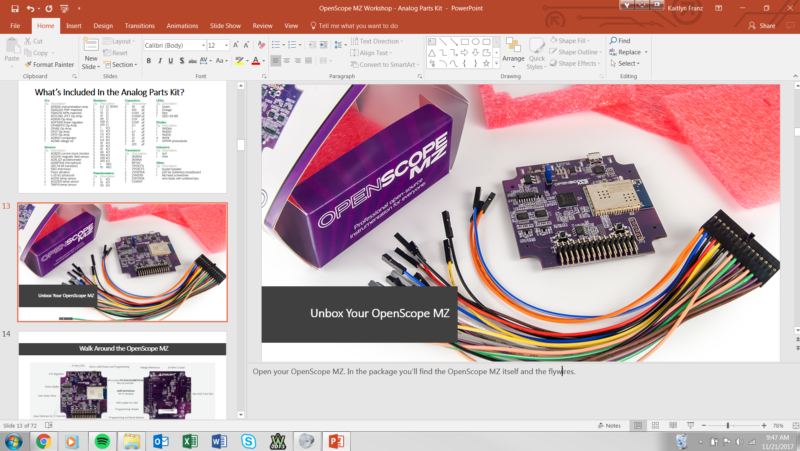Apply the red font color swatch
Image resolution: width=800 pixels, height=451 pixels.
[256, 61]
